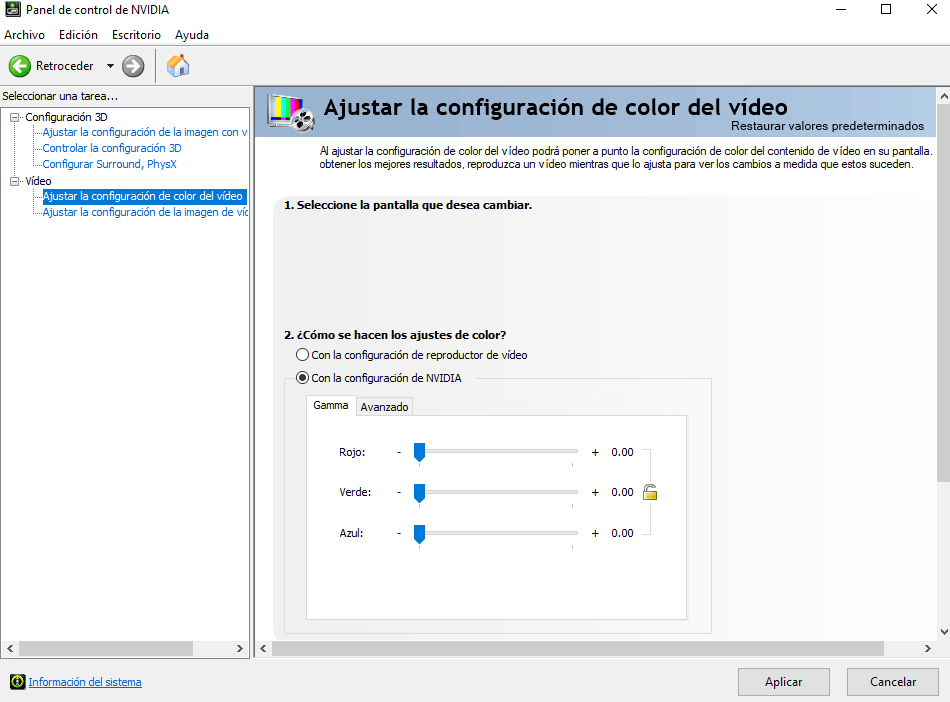Switch to the Gamma tab
950x702 pixels.
331,405
